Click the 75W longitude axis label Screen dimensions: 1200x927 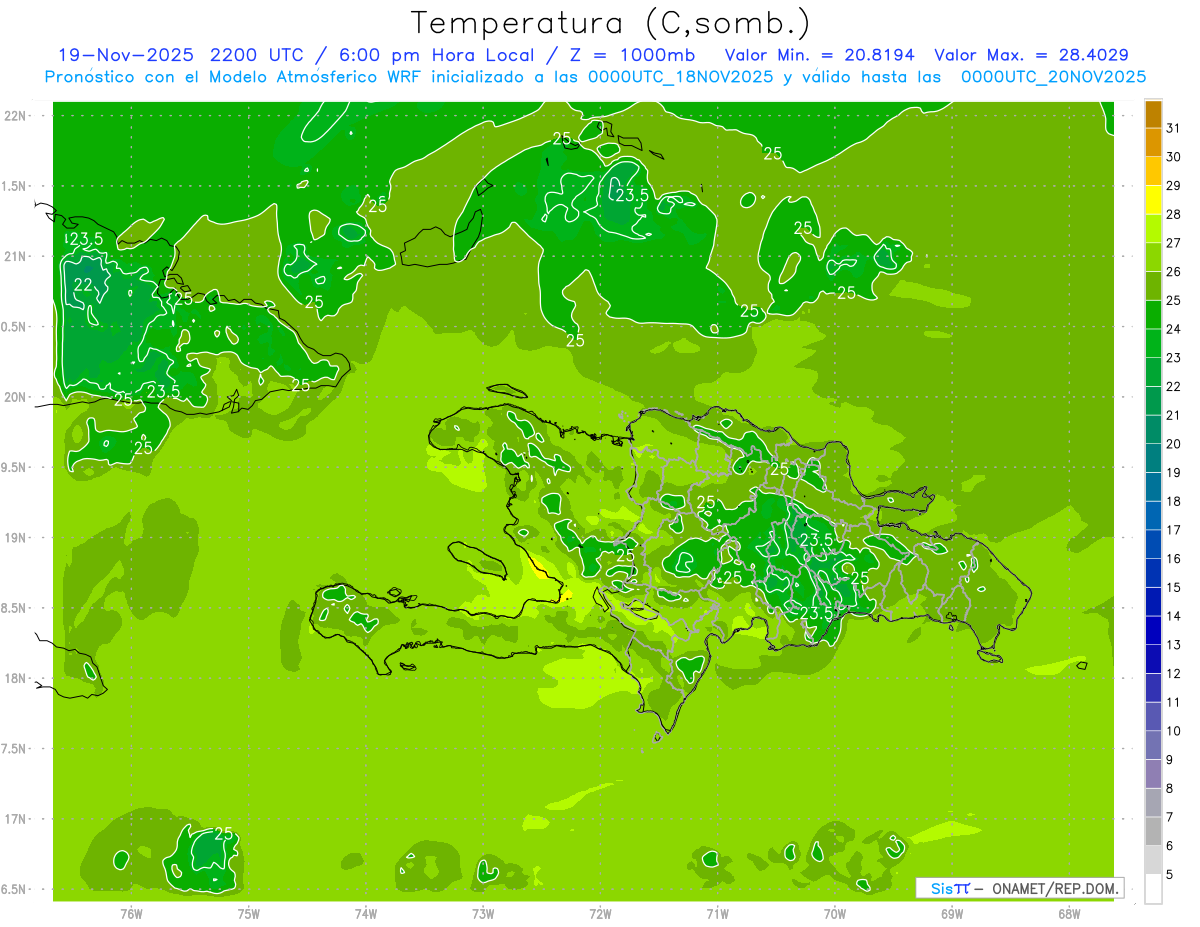click(x=249, y=914)
